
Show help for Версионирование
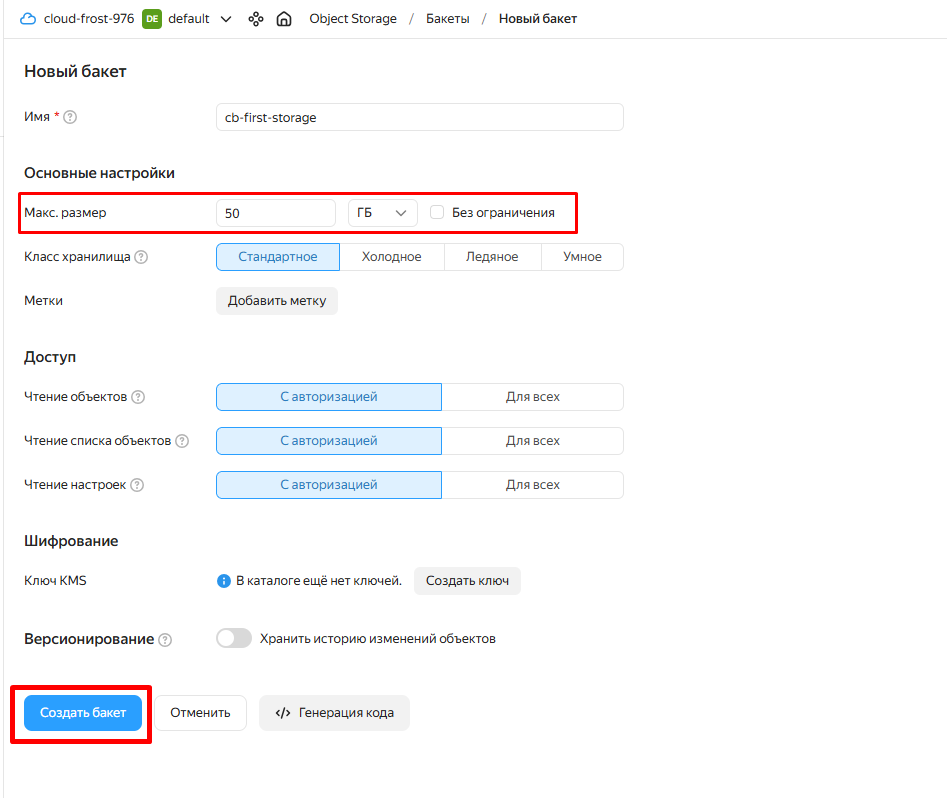(165, 640)
